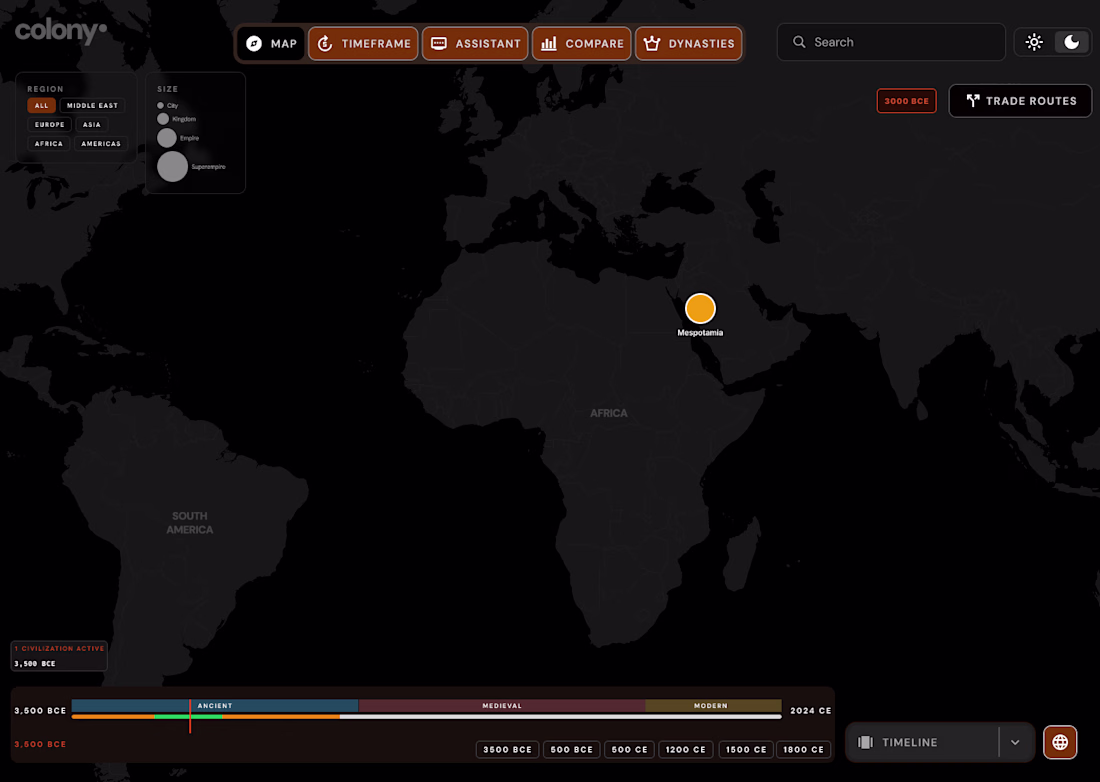Open the Map tab
Screen dimensions: 1100x782
click(x=271, y=43)
